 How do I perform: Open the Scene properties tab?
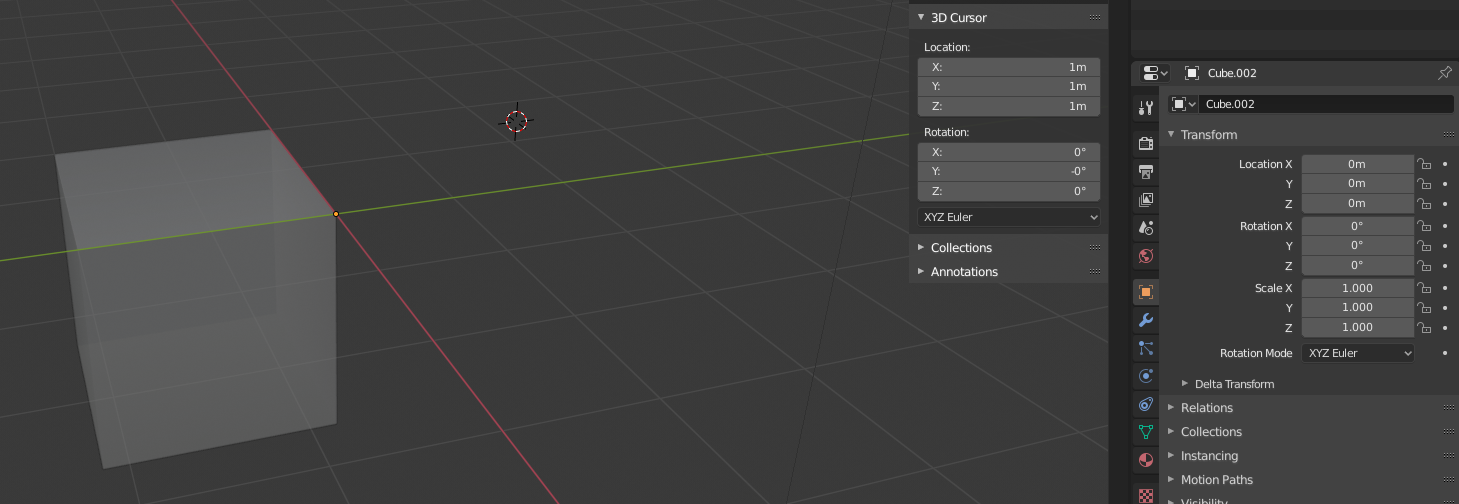click(1146, 228)
